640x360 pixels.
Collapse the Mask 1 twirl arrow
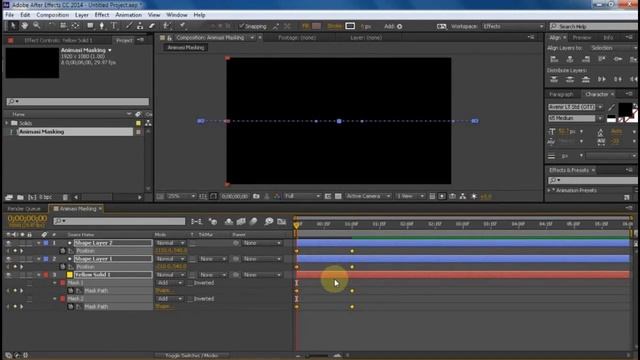[55, 283]
